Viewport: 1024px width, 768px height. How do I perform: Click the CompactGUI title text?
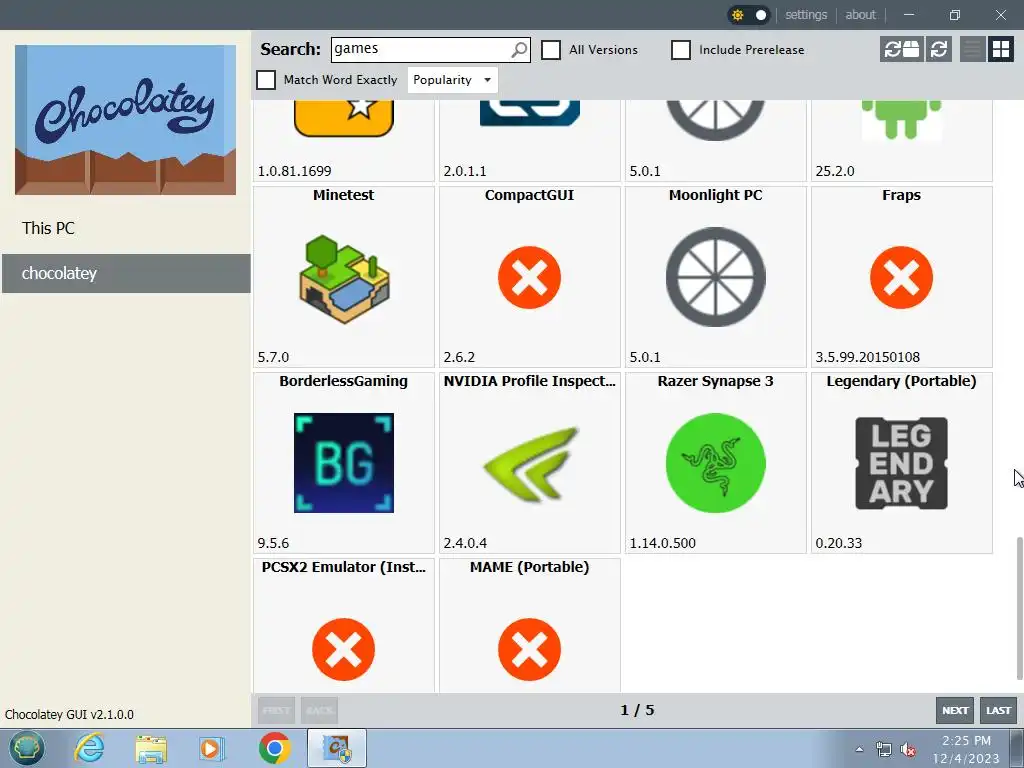[529, 195]
